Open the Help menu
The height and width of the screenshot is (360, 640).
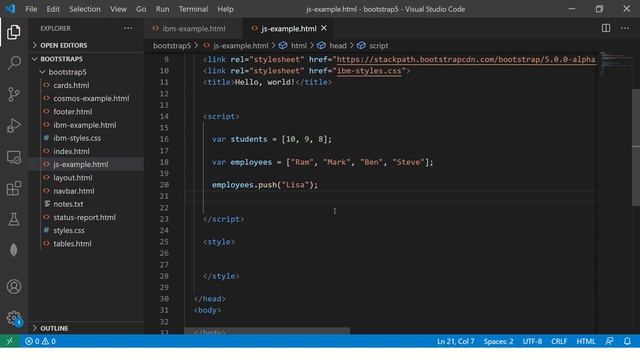point(225,9)
